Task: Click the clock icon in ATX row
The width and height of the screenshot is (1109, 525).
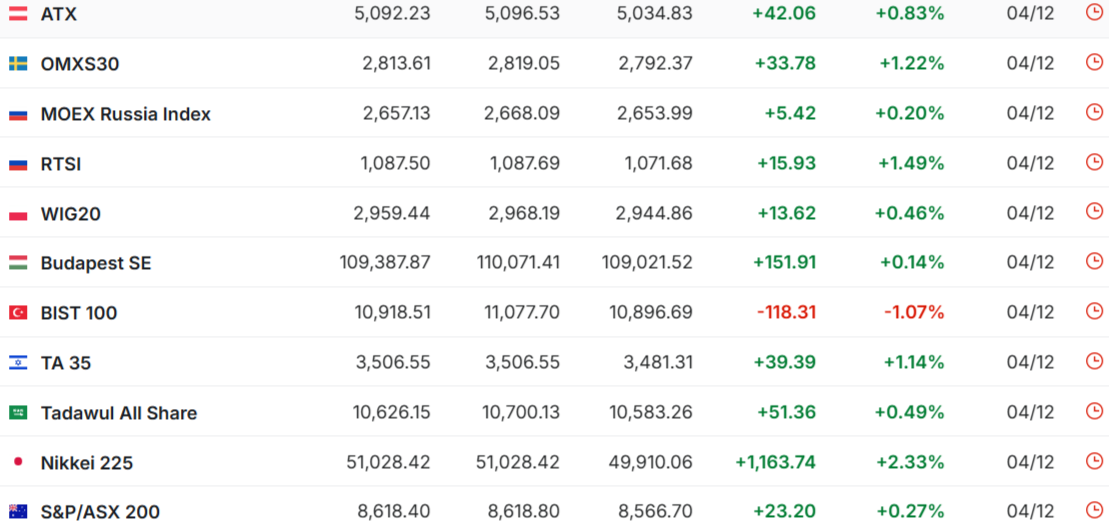Action: [1094, 12]
